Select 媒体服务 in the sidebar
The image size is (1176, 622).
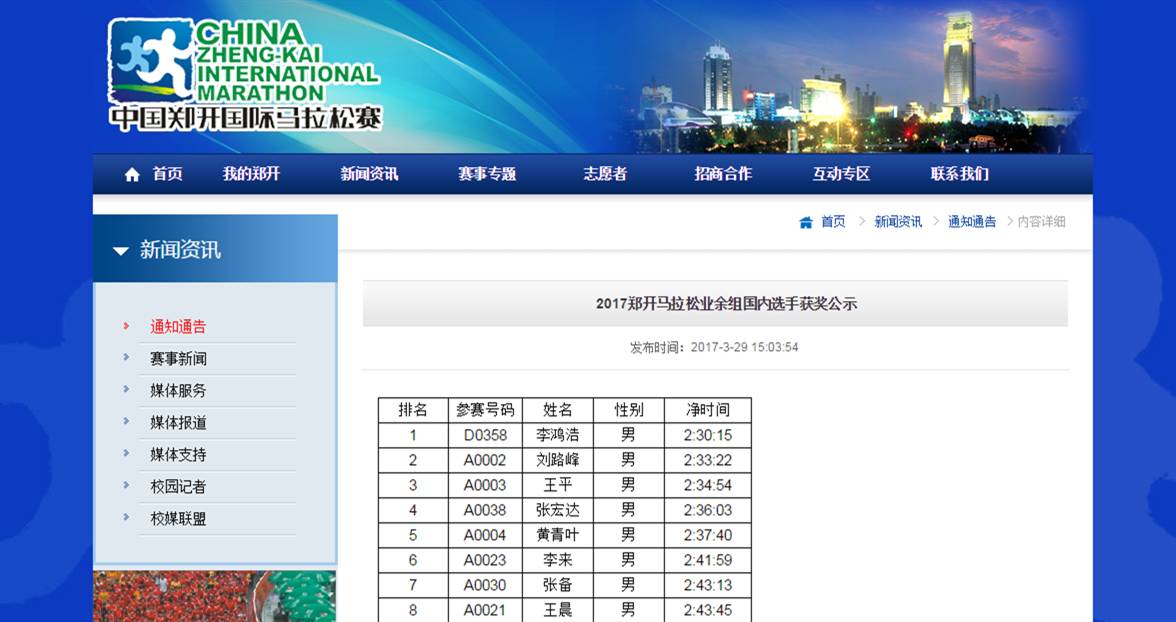click(x=178, y=391)
